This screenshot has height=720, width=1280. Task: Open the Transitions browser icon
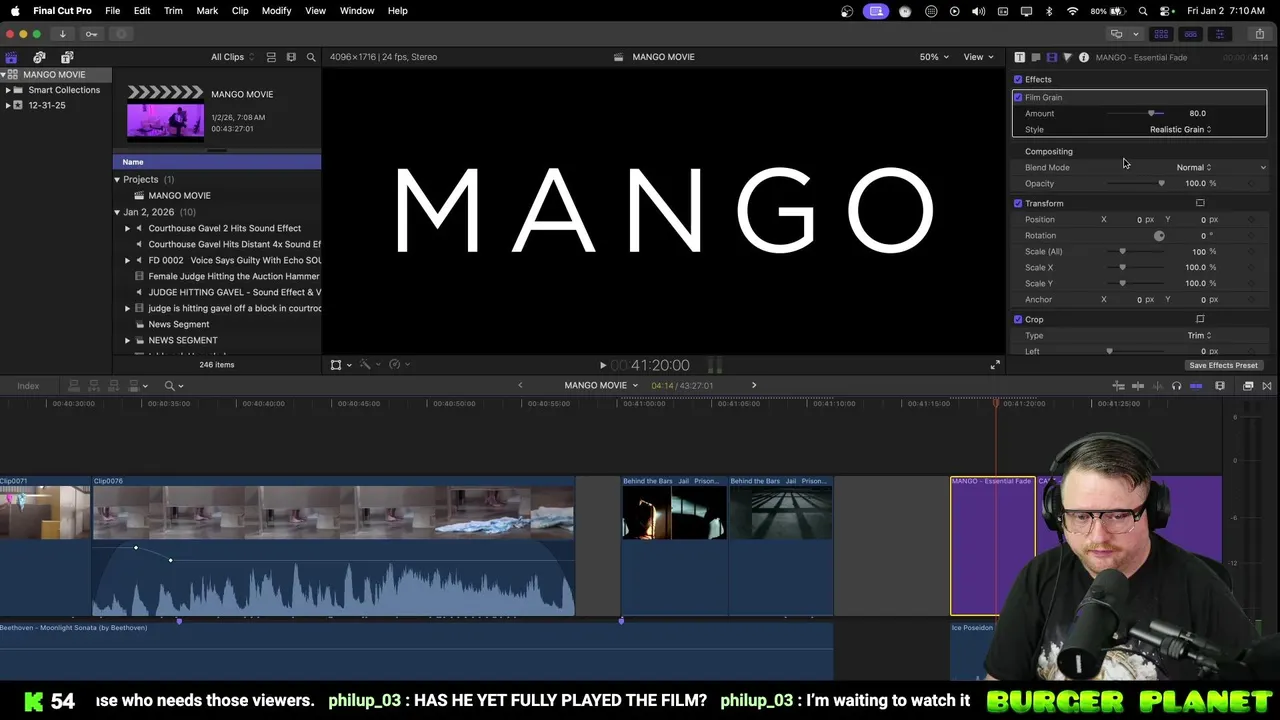[1267, 386]
